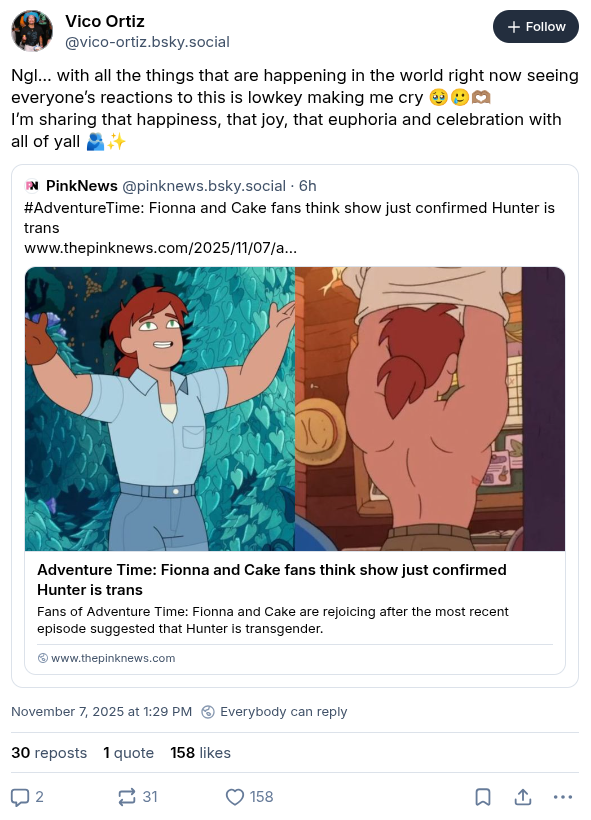Follow Vico Ortiz
Image resolution: width=591 pixels, height=820 pixels.
(536, 27)
